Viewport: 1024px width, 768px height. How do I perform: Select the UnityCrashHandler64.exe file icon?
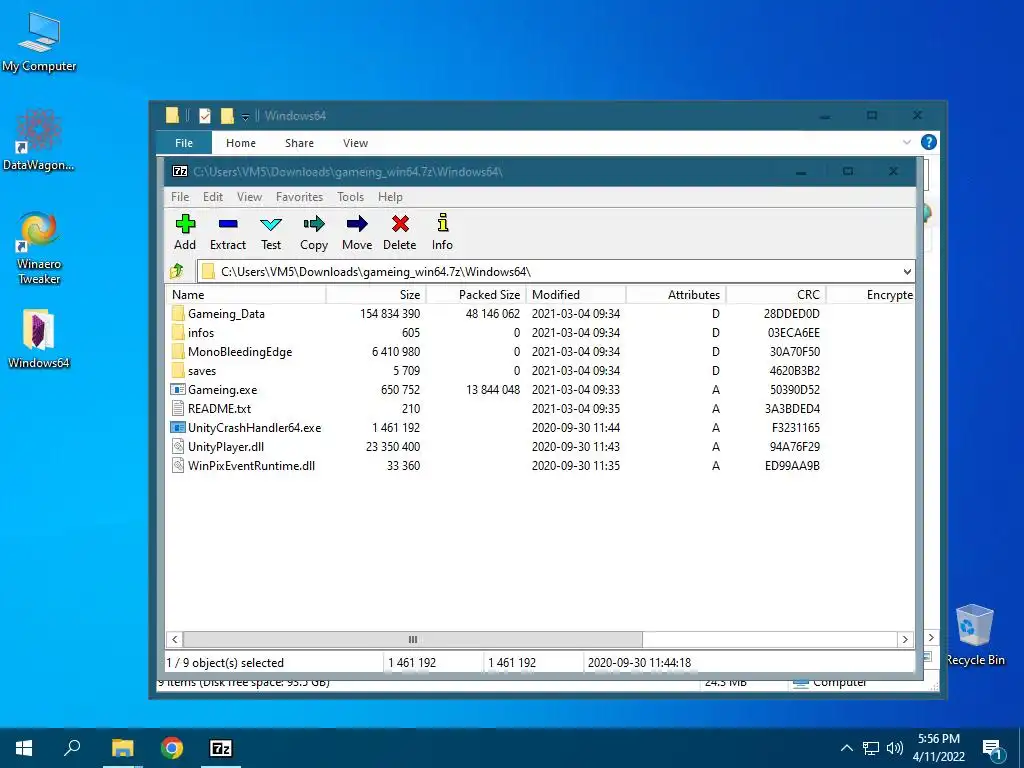click(x=178, y=427)
